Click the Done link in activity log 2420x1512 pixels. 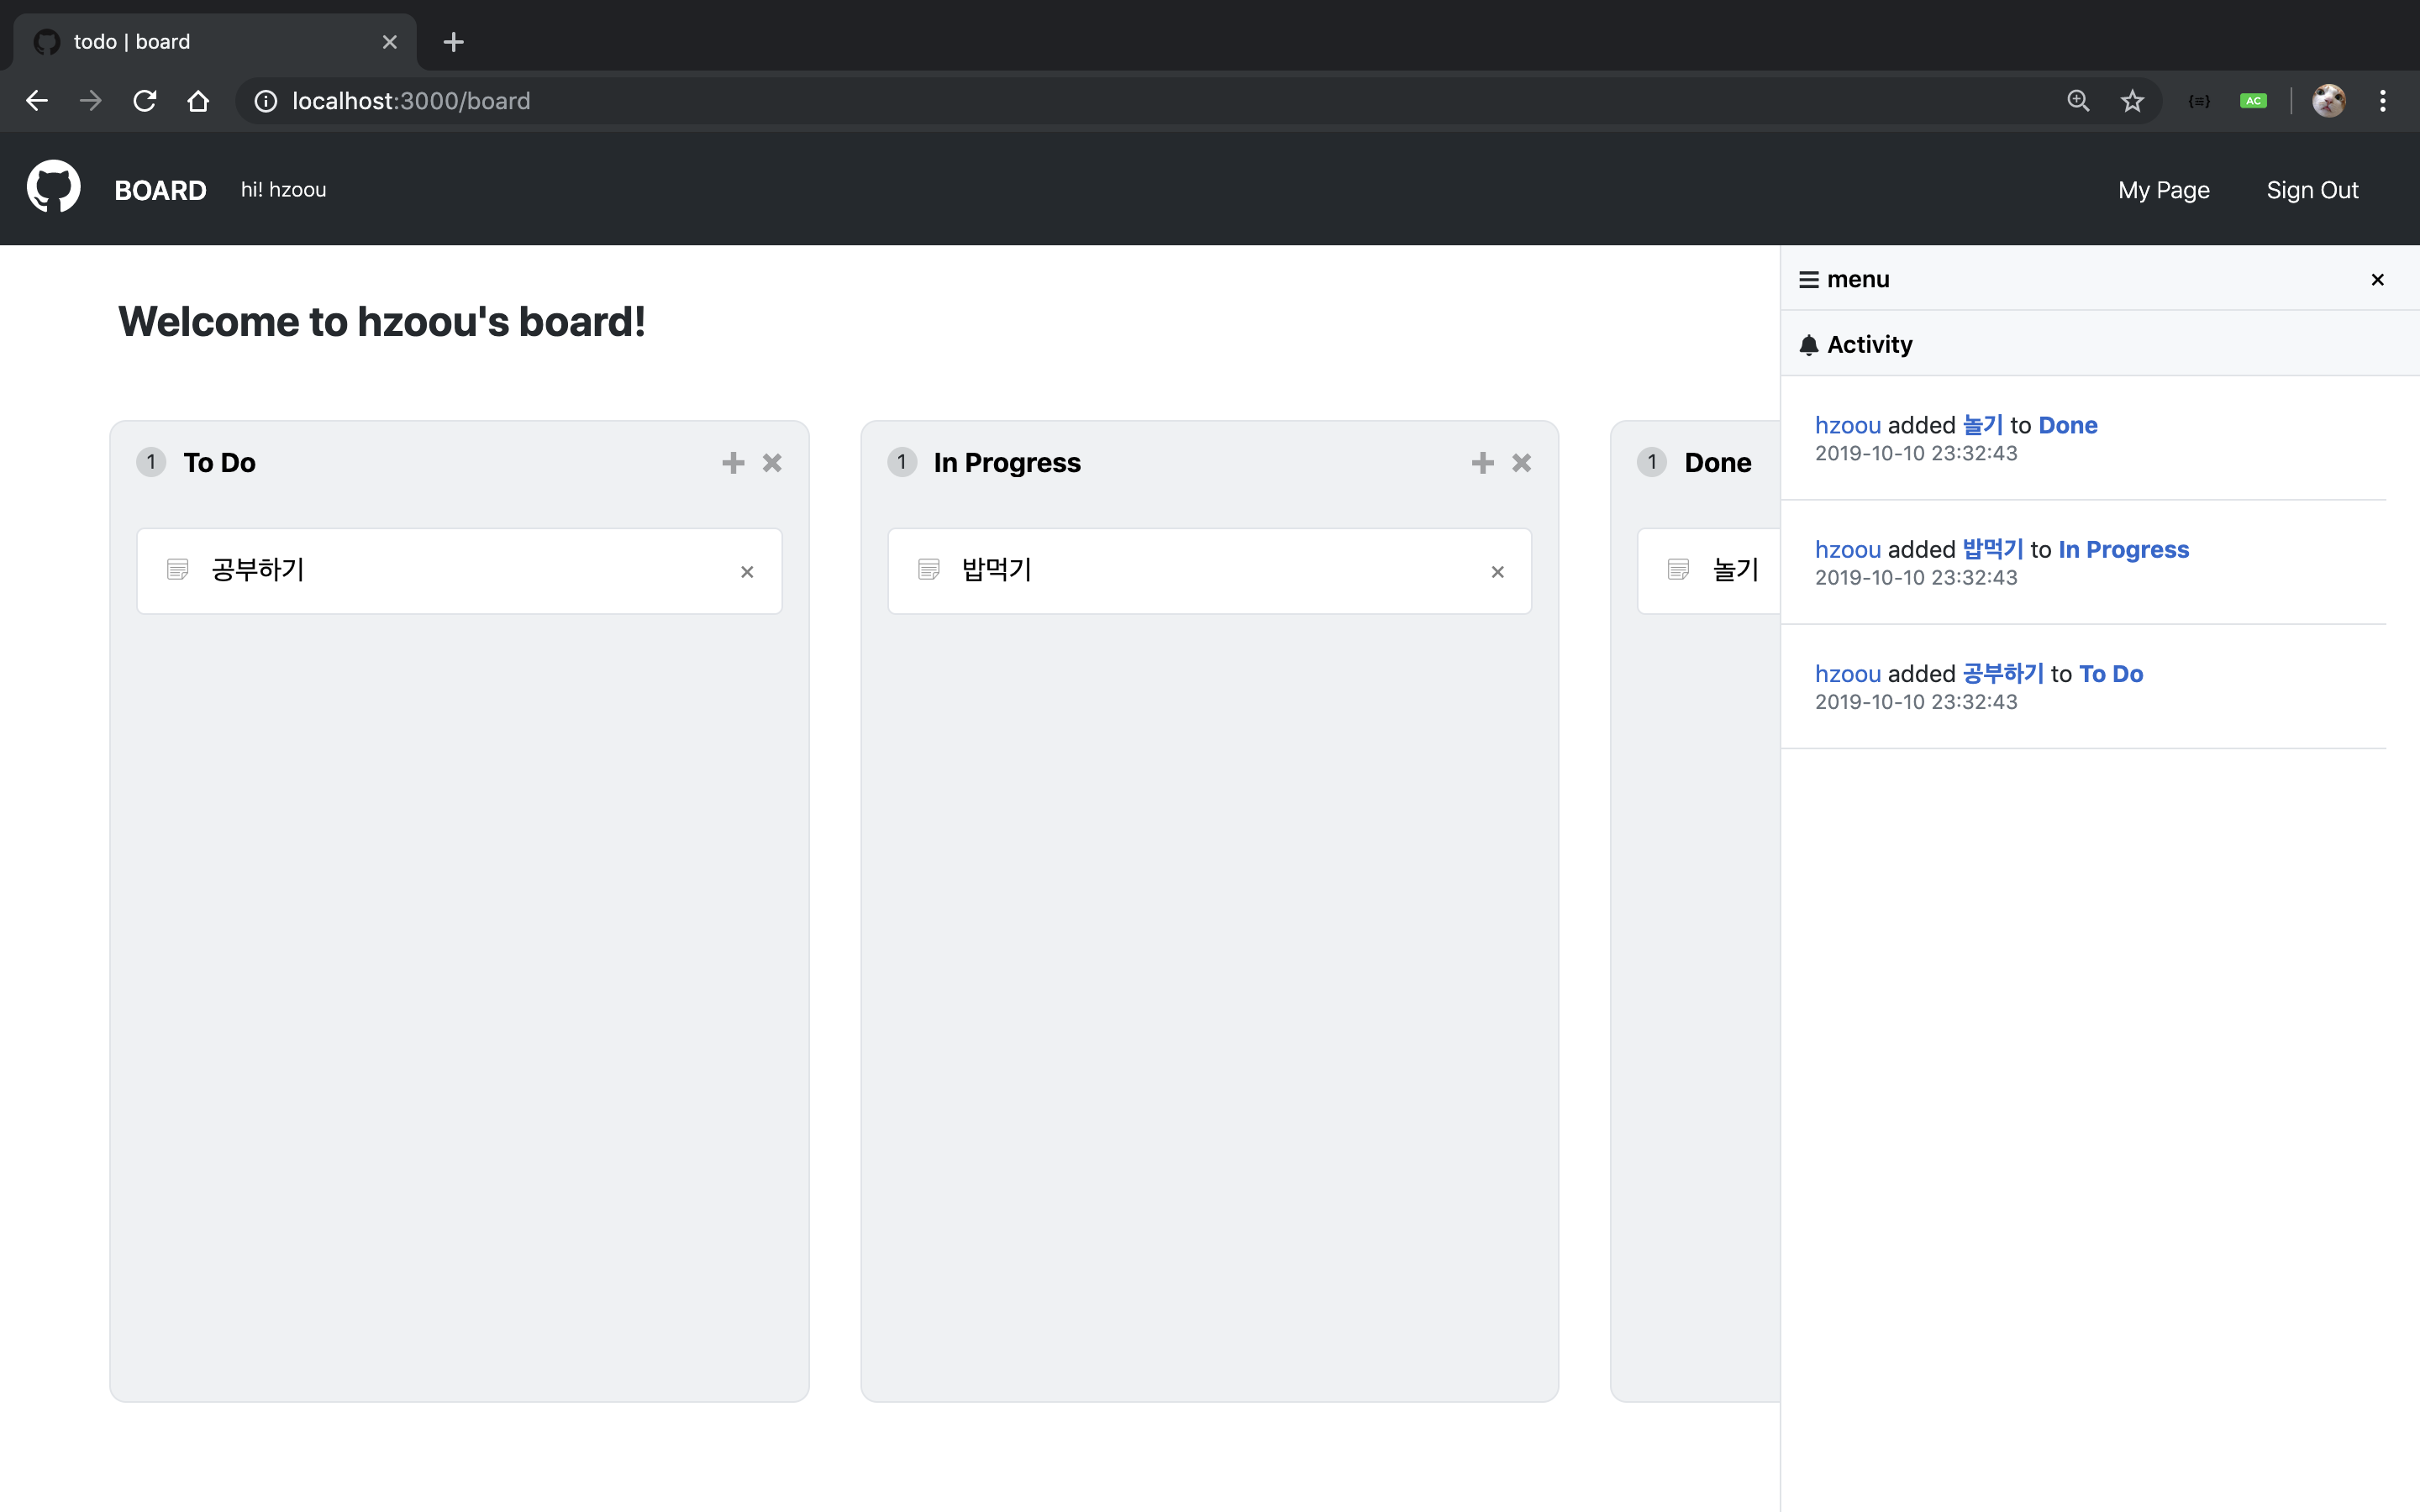tap(2067, 425)
